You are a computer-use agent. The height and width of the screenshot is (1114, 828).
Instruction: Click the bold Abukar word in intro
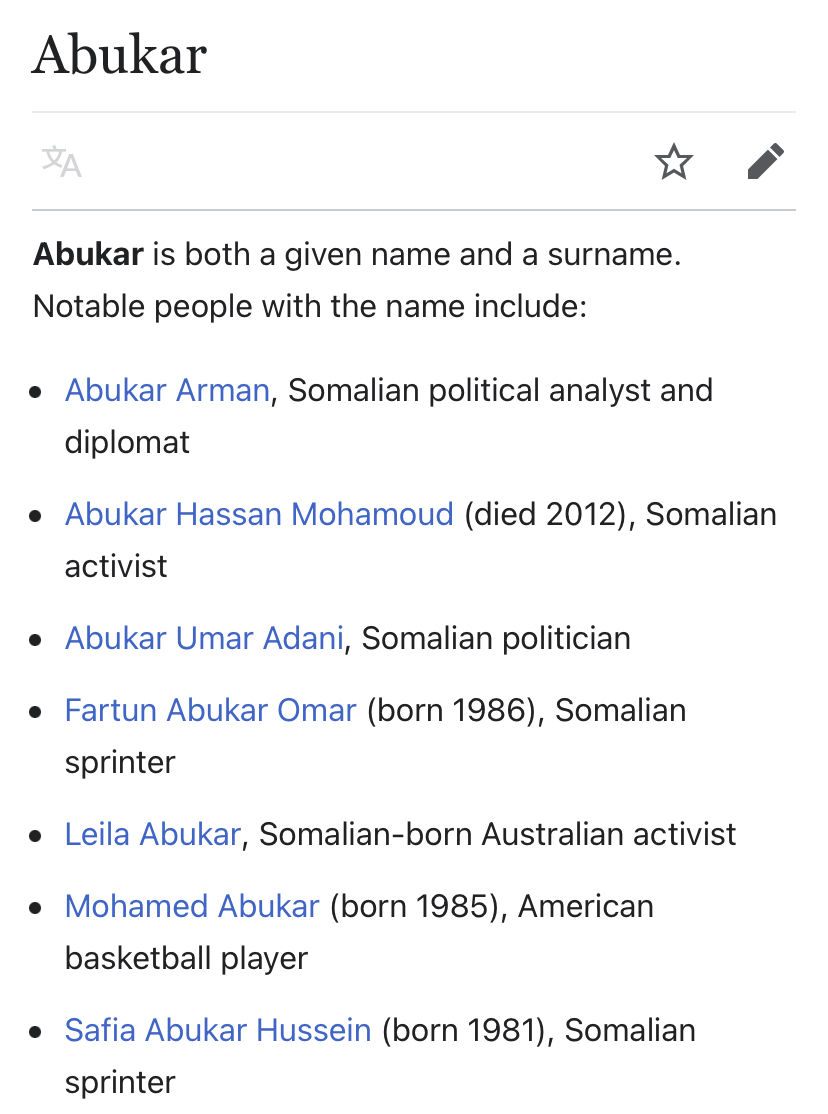pyautogui.click(x=88, y=254)
